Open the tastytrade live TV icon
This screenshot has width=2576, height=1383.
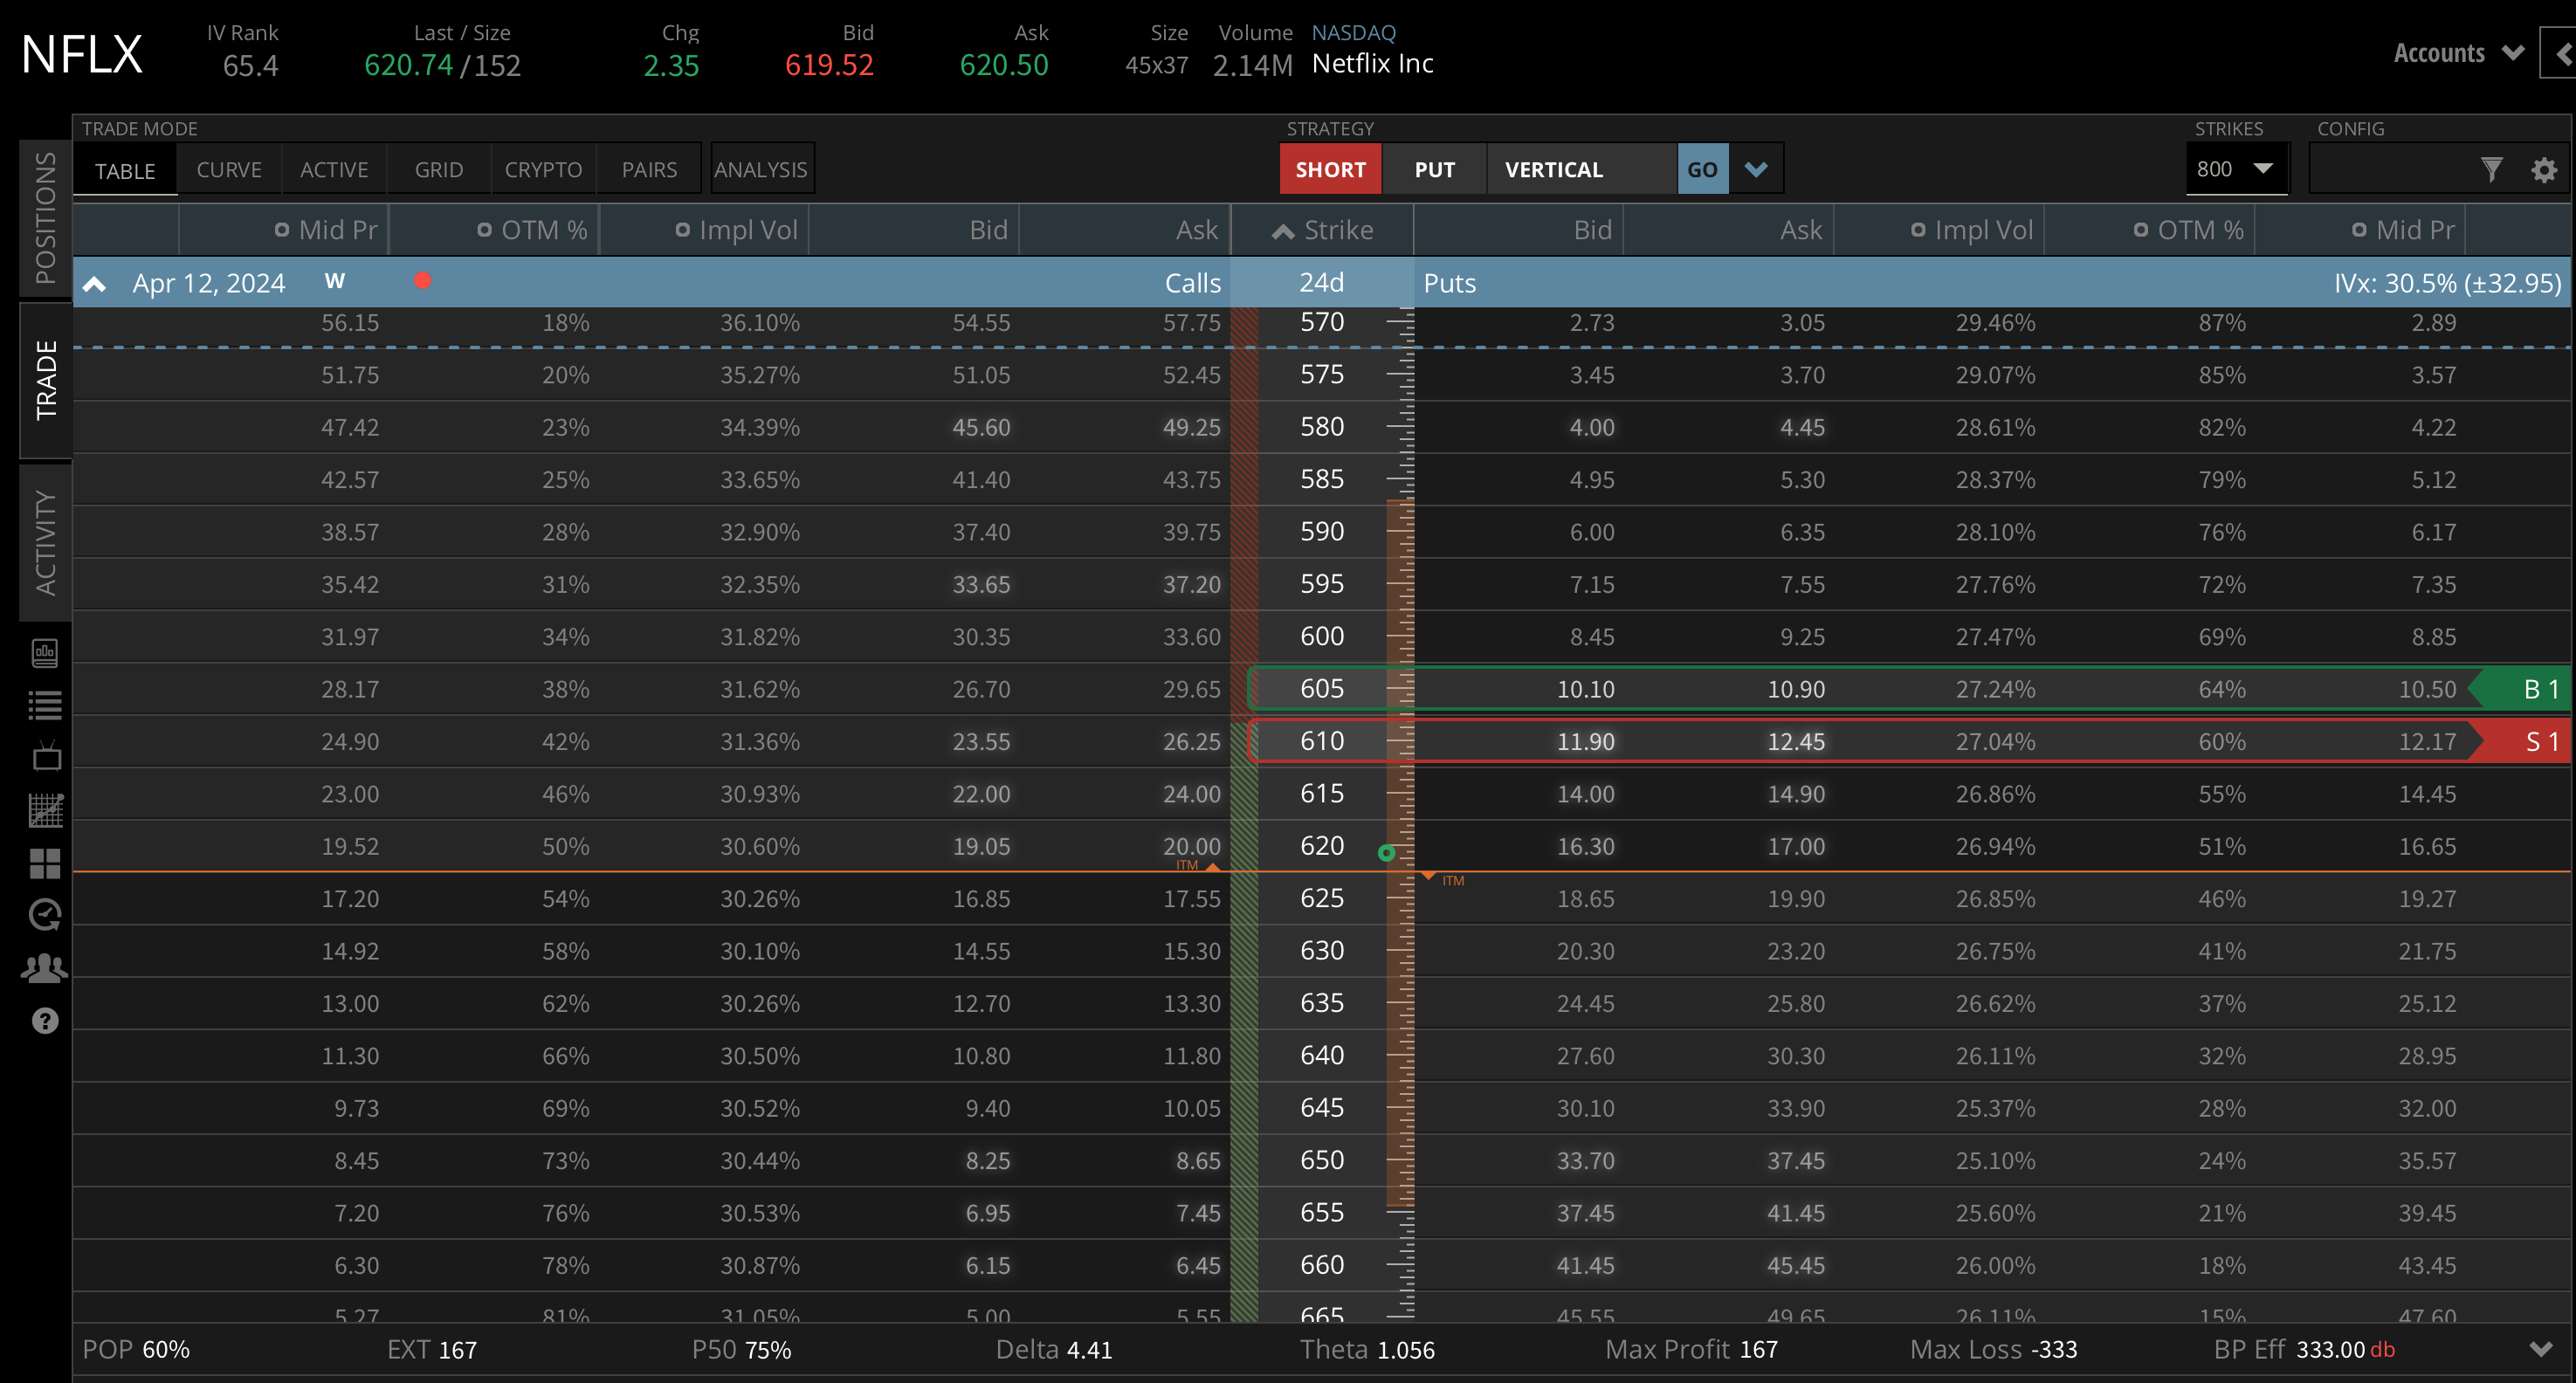coord(45,756)
